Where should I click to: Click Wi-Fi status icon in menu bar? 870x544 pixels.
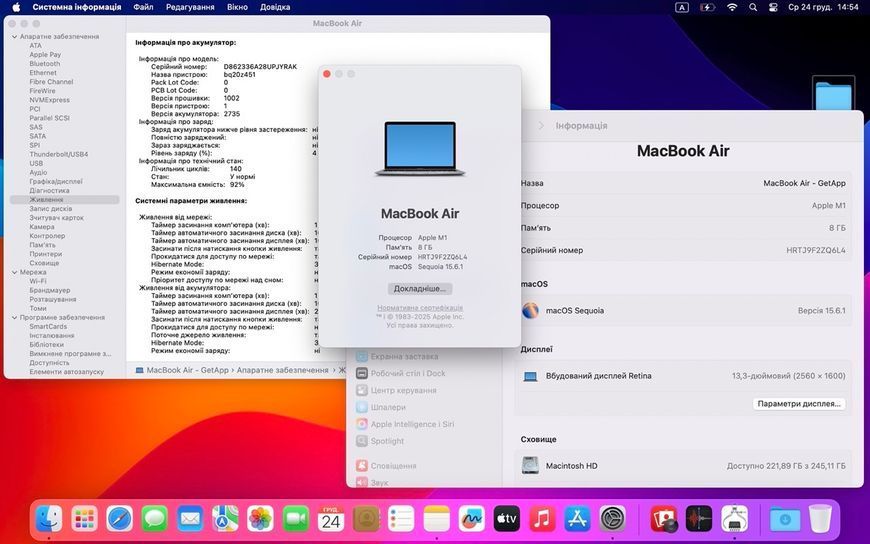[732, 7]
